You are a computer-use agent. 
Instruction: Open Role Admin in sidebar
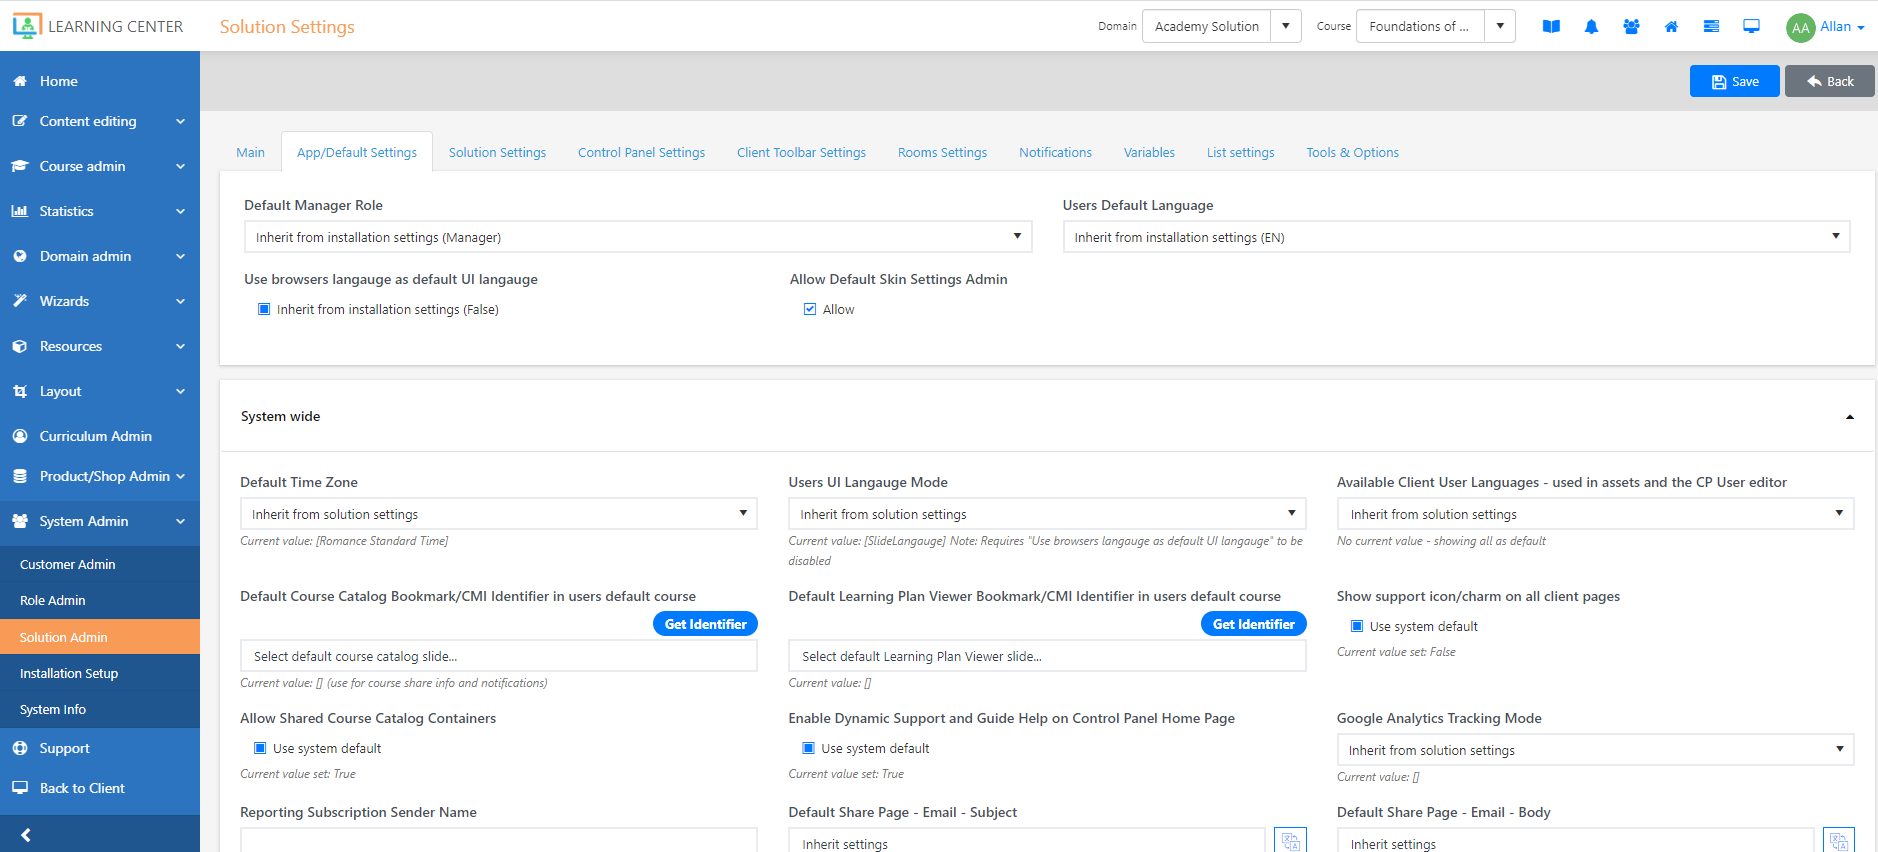(100, 600)
